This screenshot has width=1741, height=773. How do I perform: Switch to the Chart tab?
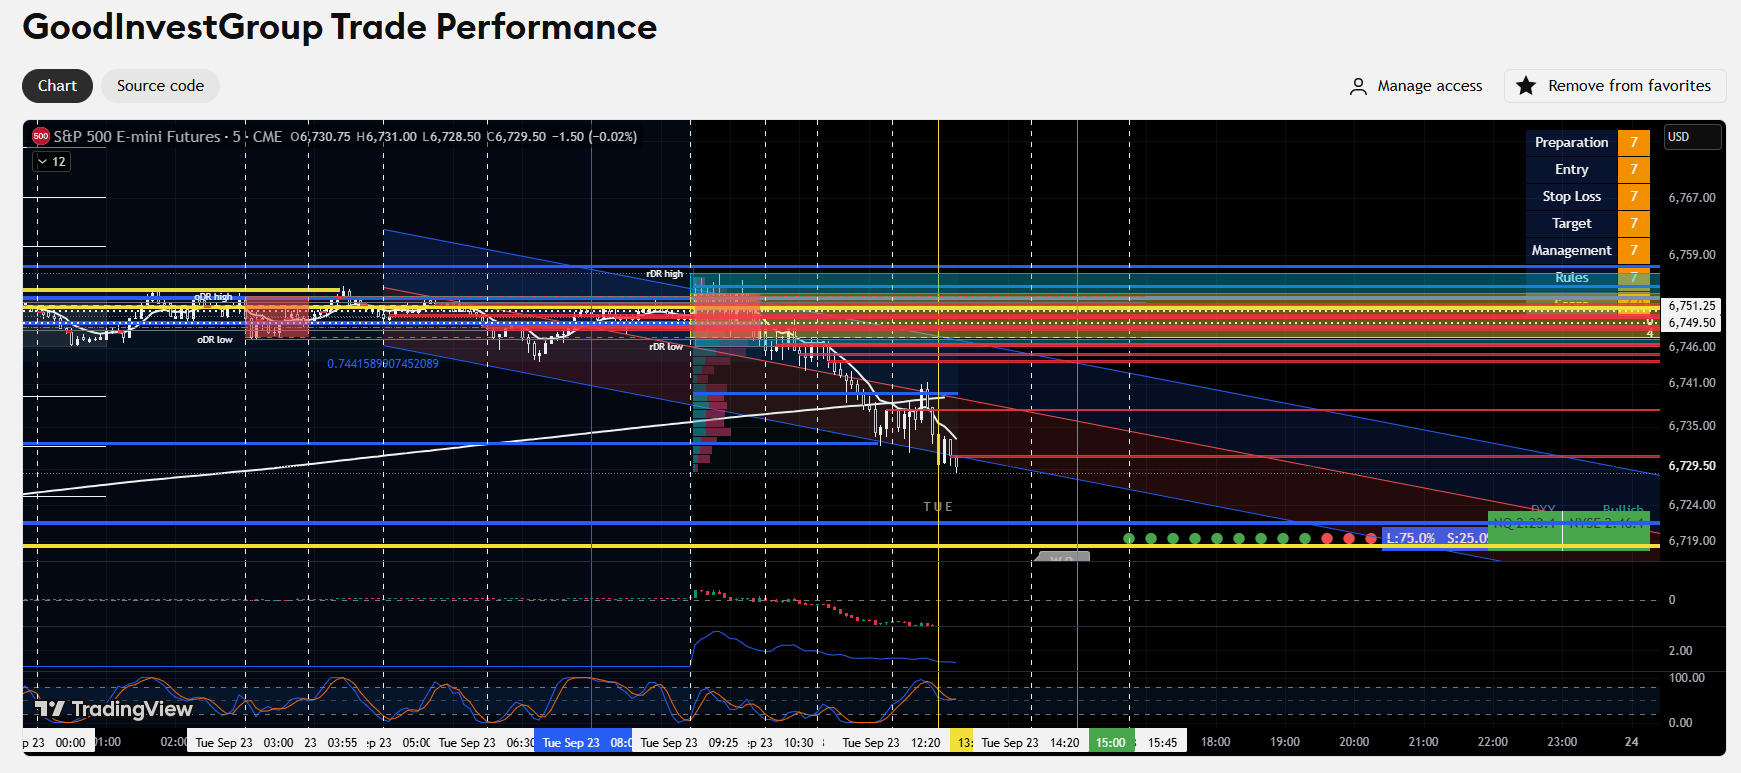pyautogui.click(x=57, y=86)
